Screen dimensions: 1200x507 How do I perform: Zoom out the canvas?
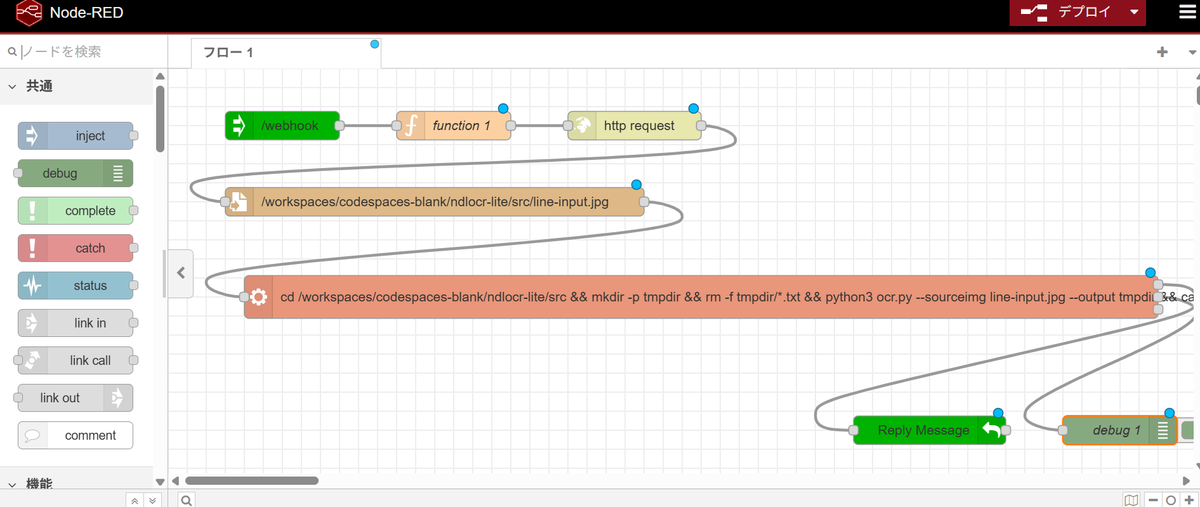click(1154, 499)
